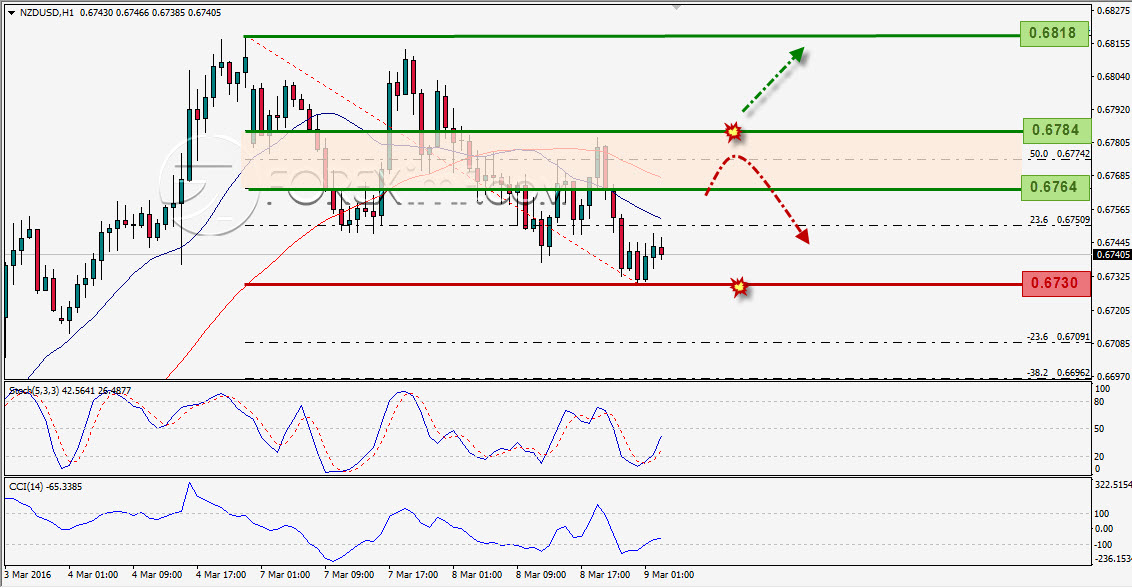The width and height of the screenshot is (1132, 588).
Task: Select the green 0.6764 level label
Action: click(x=1055, y=188)
